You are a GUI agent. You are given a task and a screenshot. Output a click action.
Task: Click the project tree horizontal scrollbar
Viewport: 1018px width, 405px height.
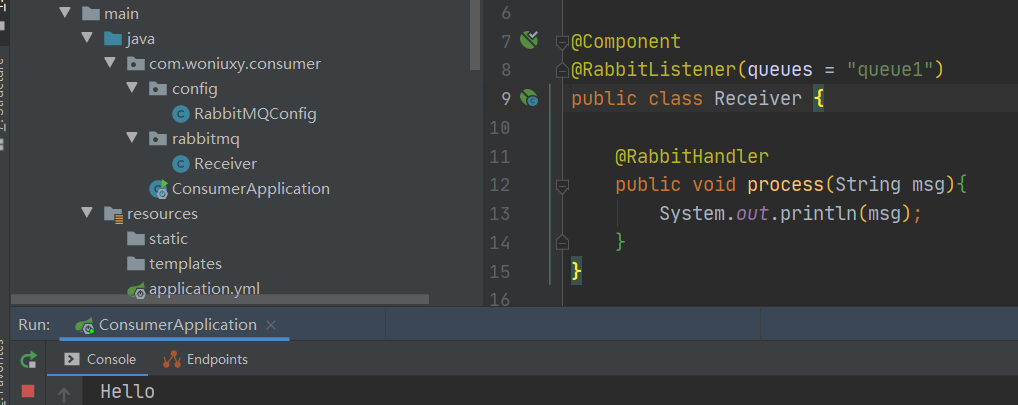pos(219,299)
